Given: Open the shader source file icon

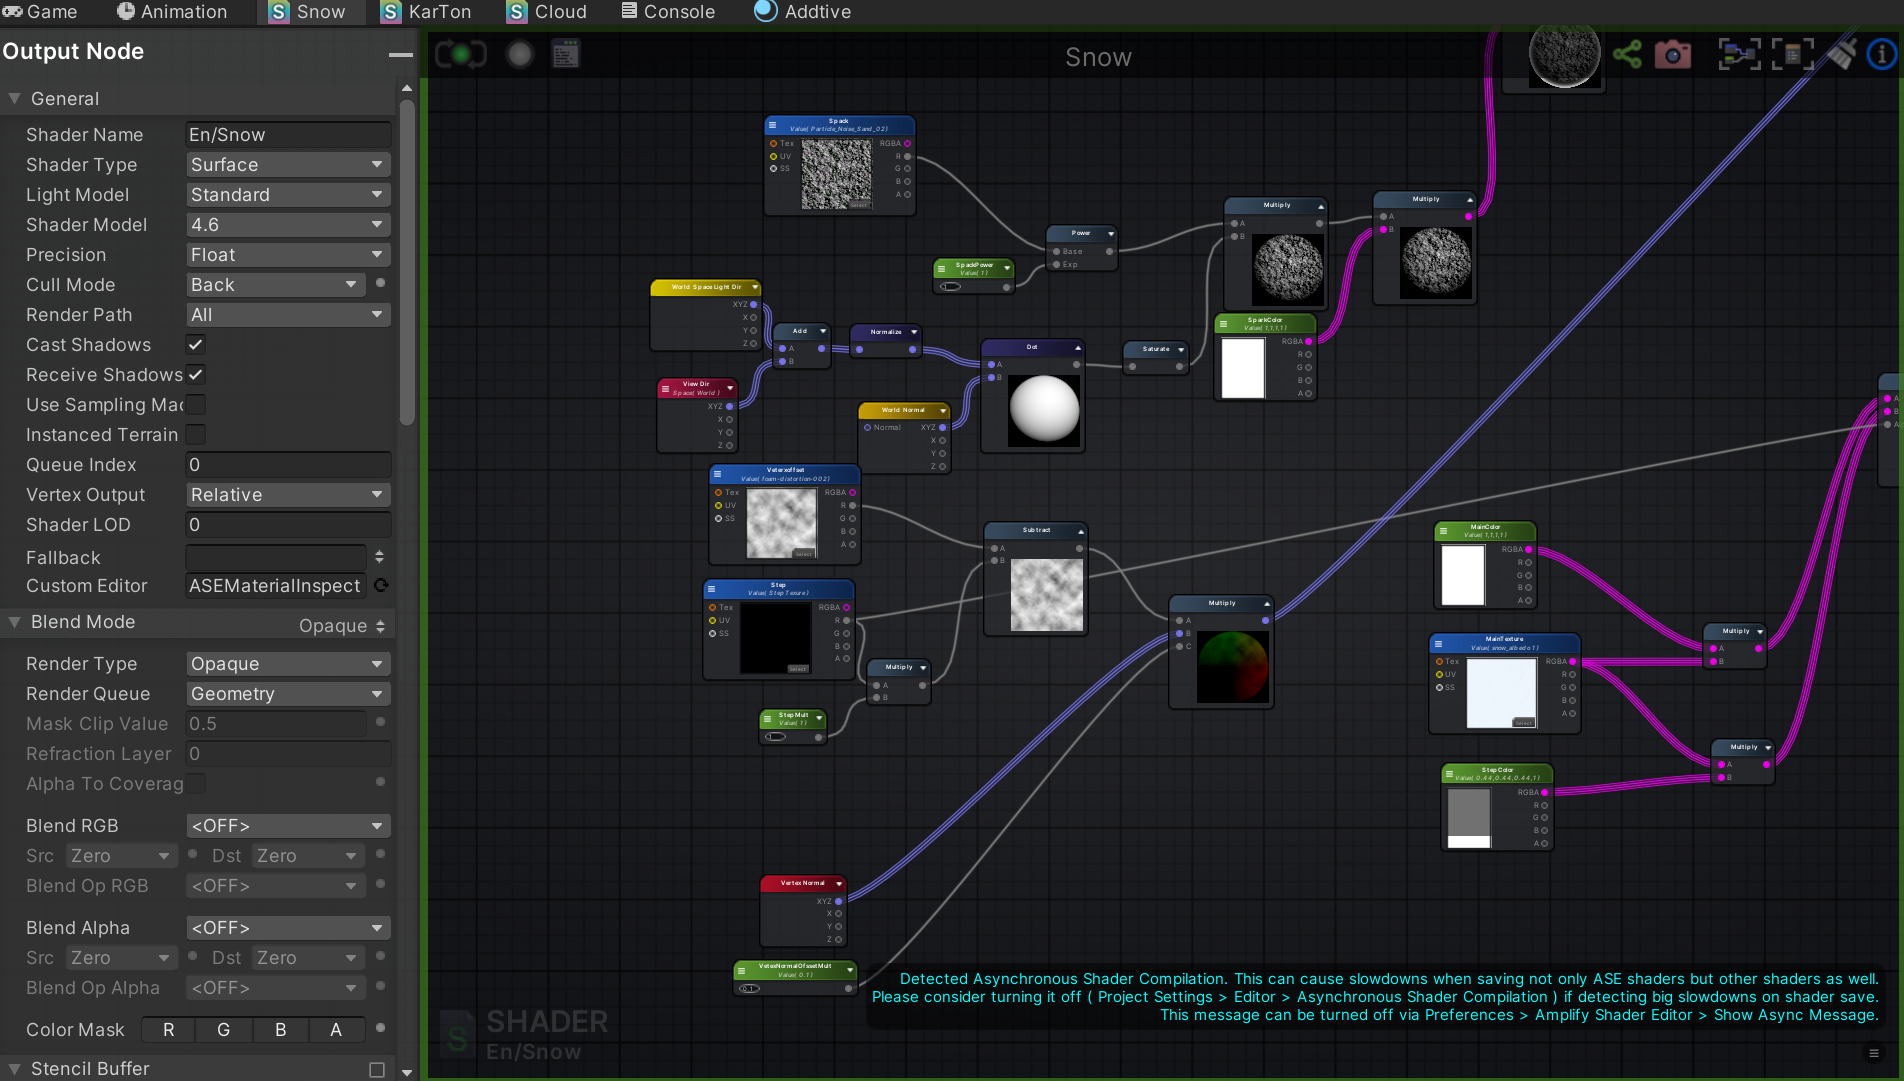Looking at the screenshot, I should (566, 54).
